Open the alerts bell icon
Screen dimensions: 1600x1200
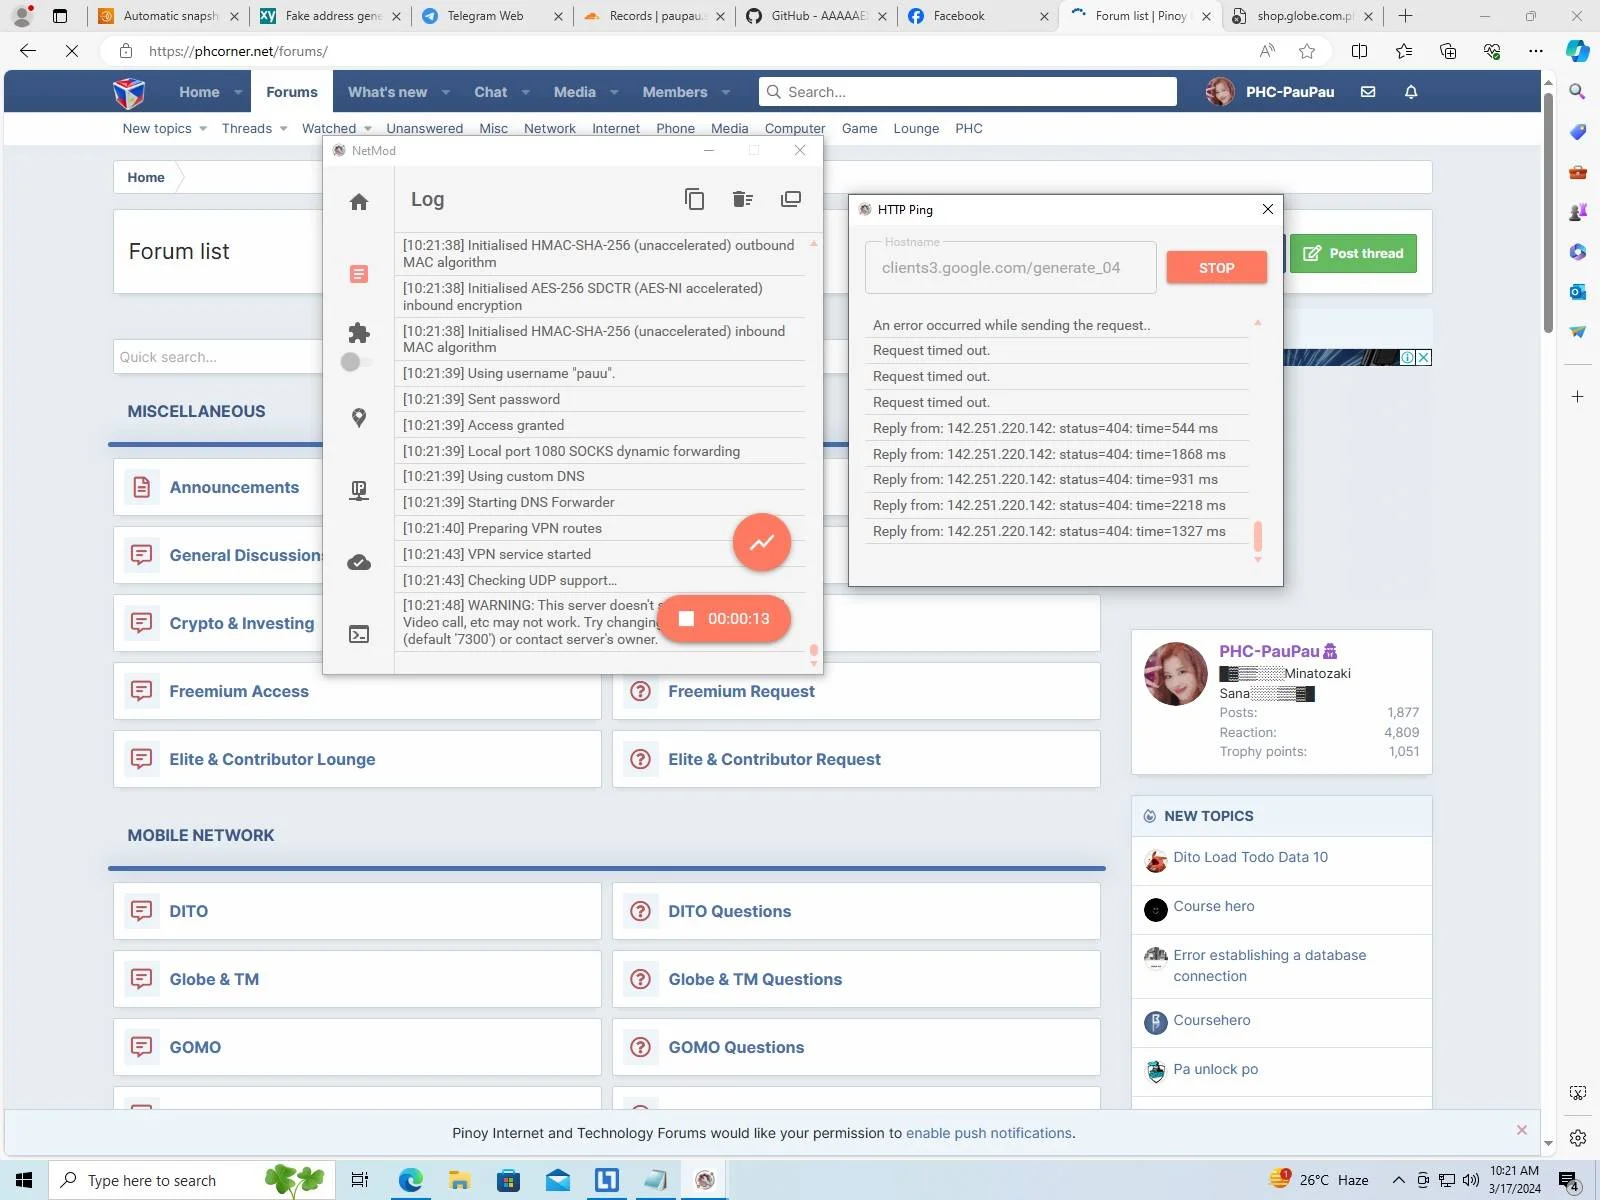pos(1411,92)
